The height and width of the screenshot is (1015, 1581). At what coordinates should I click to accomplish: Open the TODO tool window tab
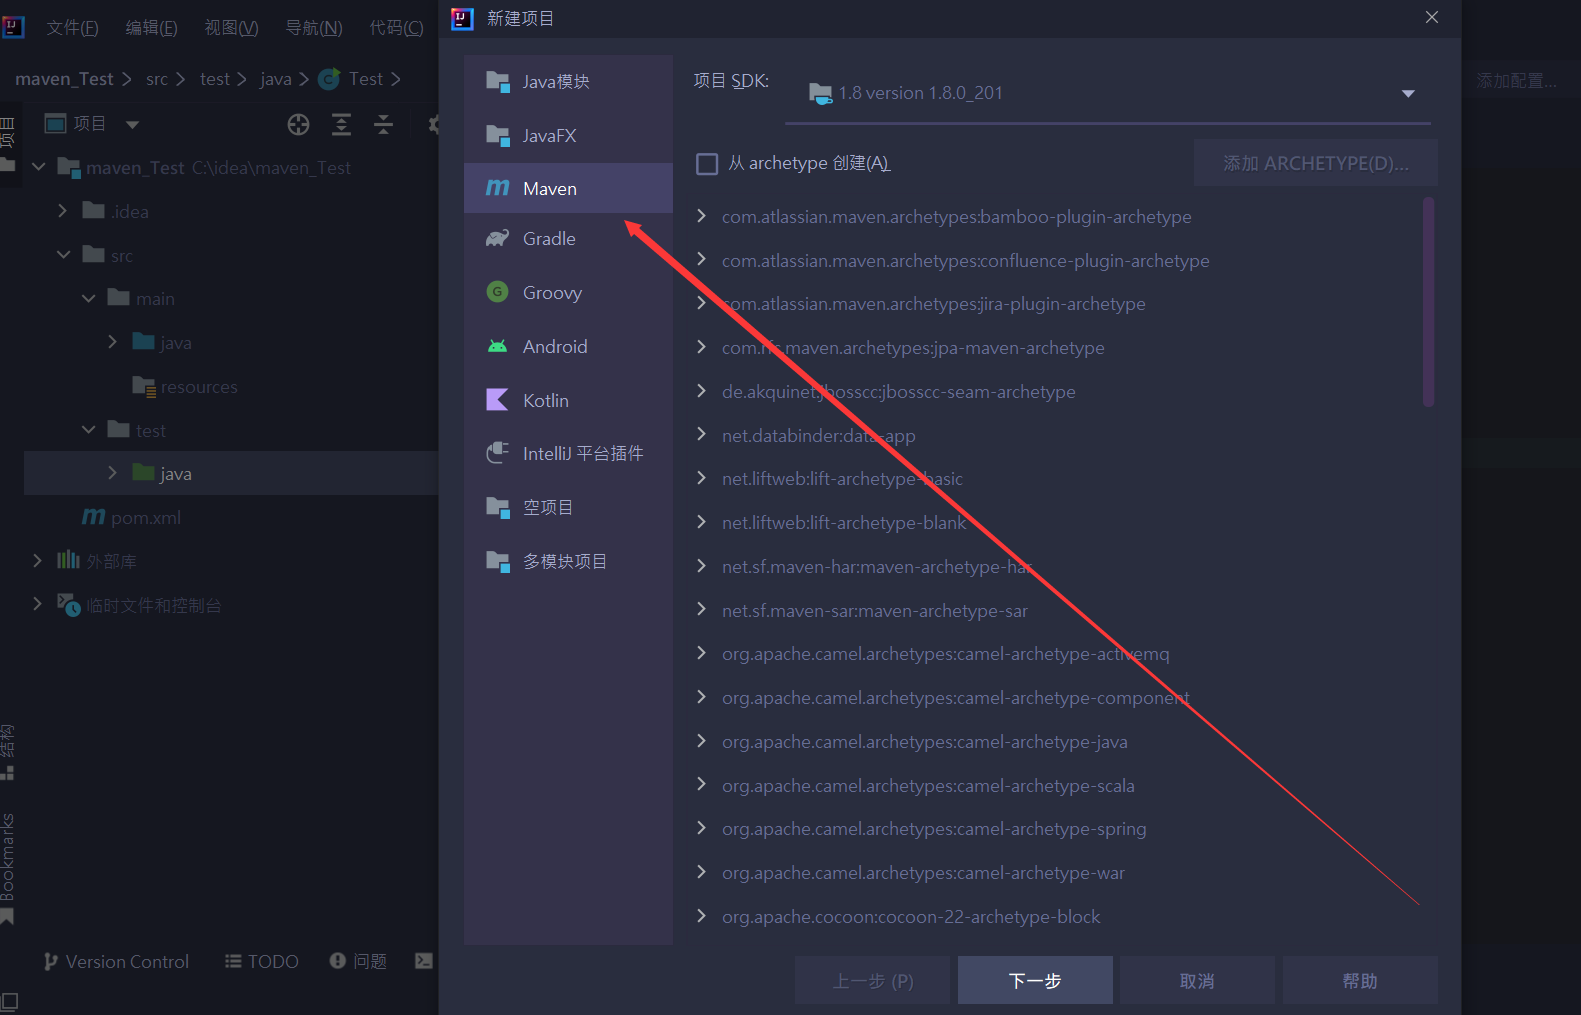pyautogui.click(x=262, y=961)
